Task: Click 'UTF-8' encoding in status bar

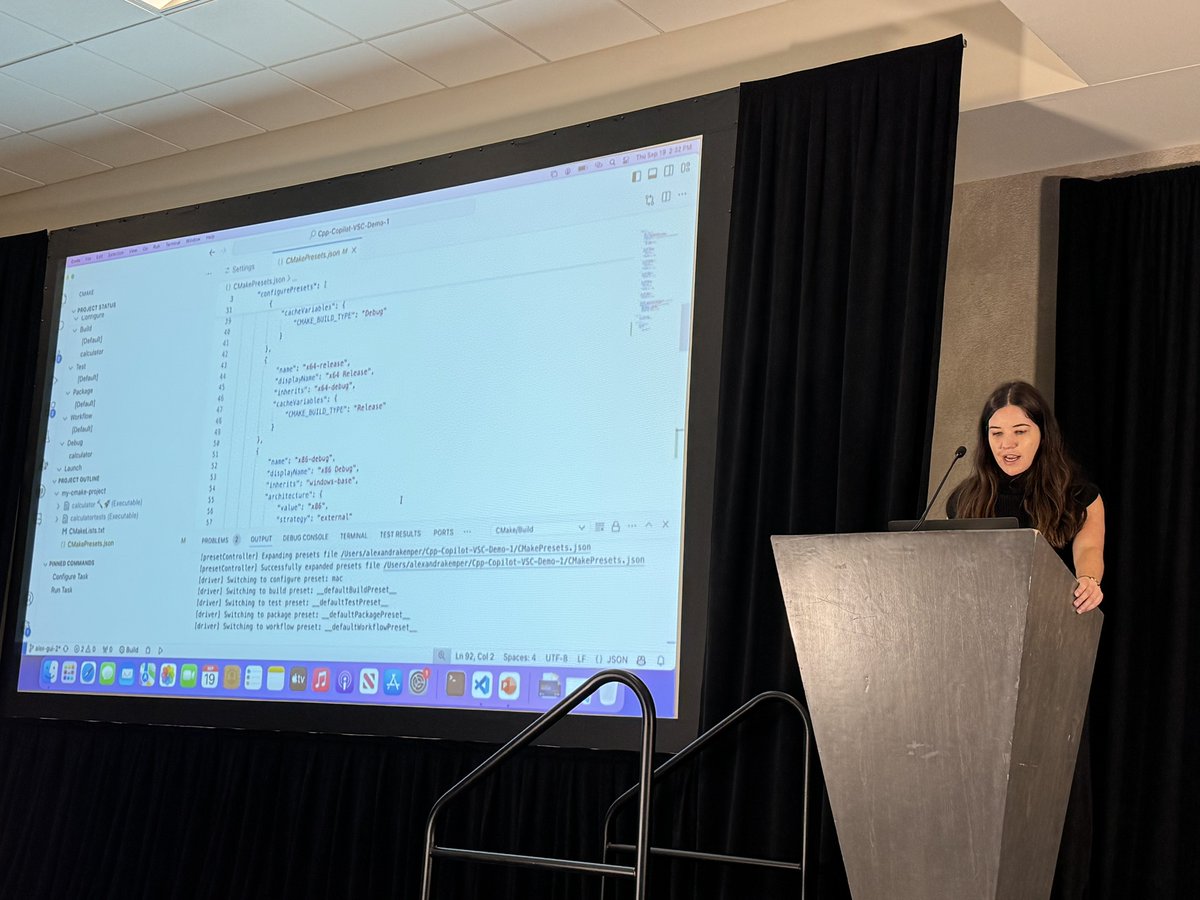Action: [x=556, y=657]
